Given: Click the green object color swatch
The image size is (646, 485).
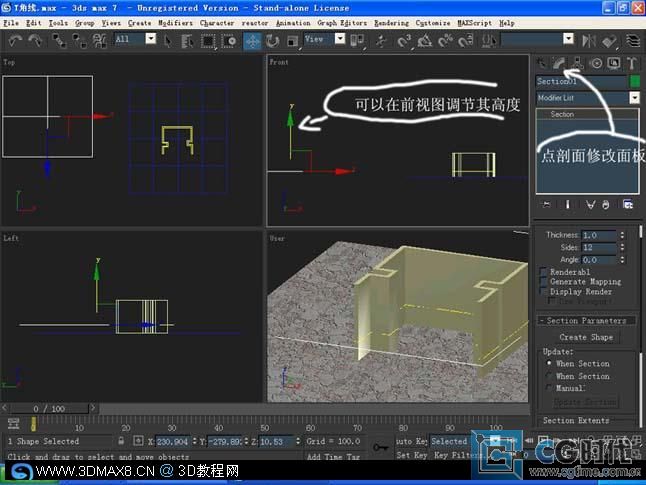Looking at the screenshot, I should click(x=635, y=81).
